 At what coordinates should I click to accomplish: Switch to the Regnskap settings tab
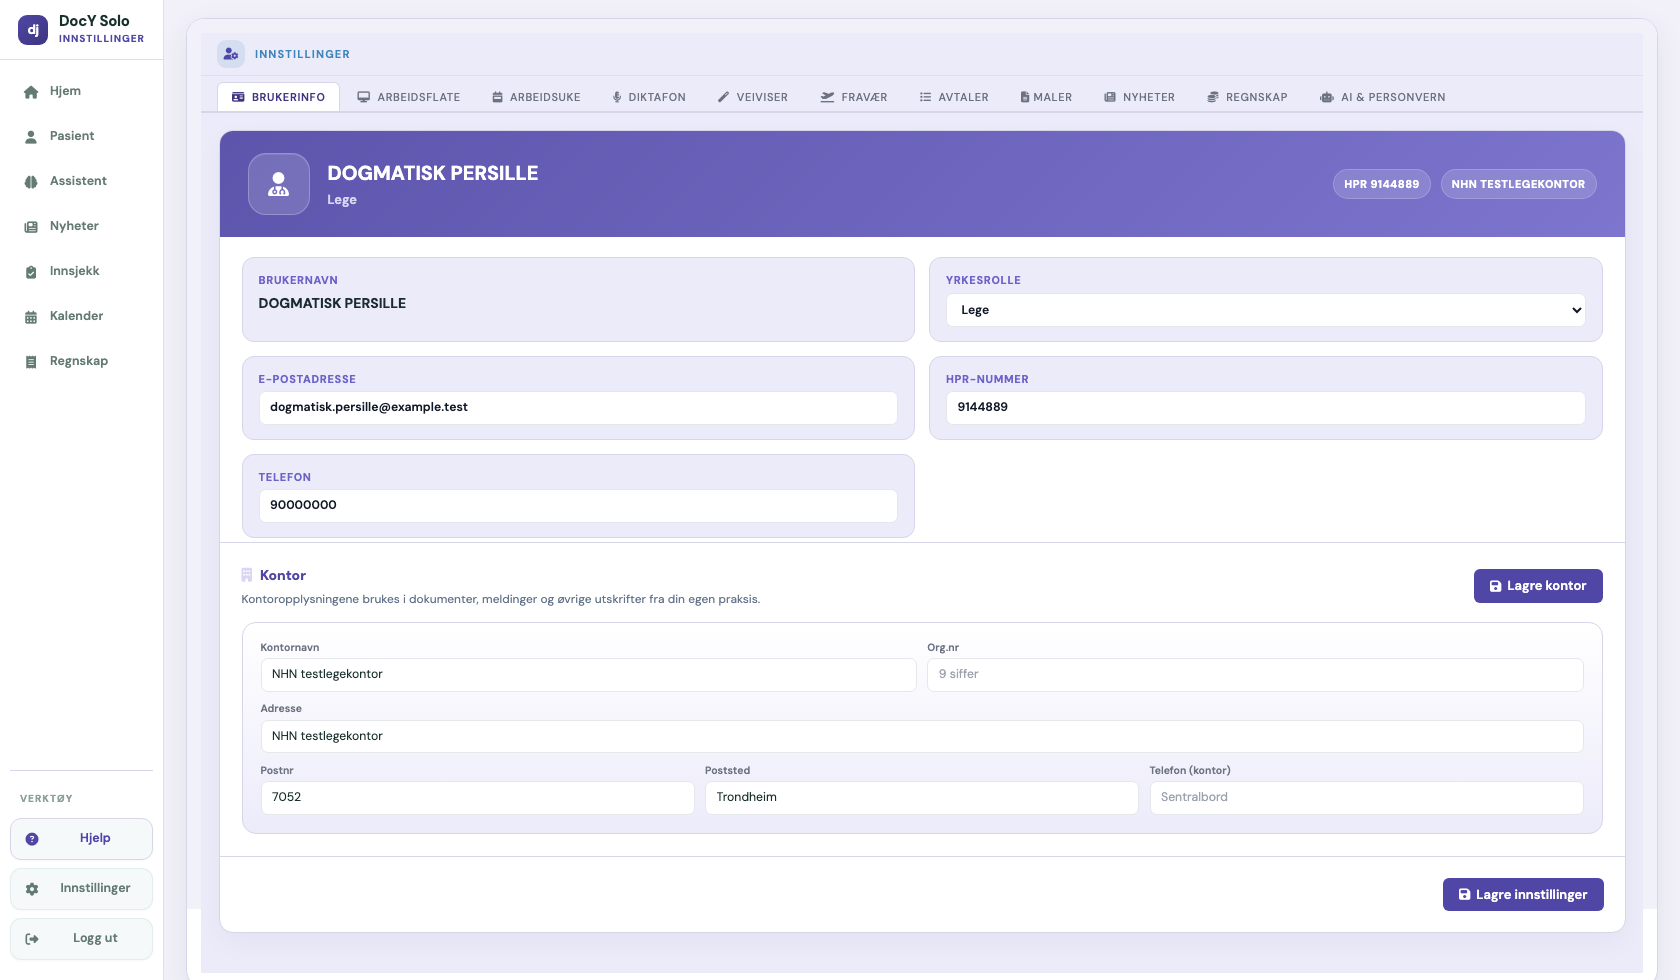tap(1247, 97)
